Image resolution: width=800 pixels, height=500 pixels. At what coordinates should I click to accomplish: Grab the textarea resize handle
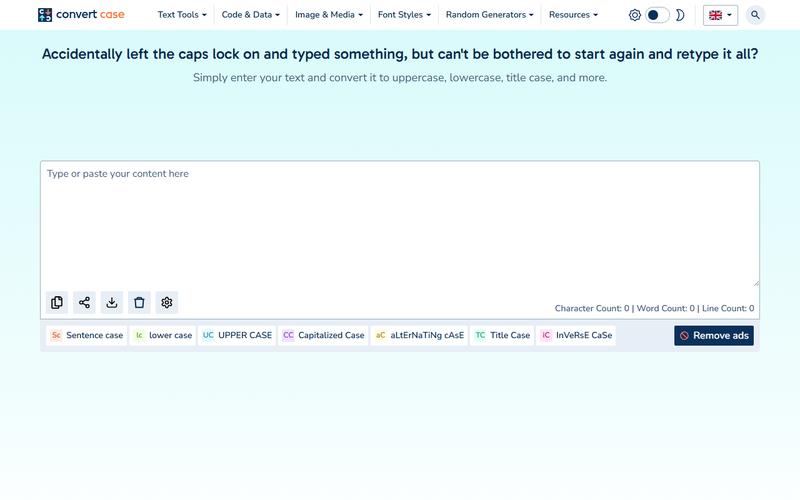pos(756,283)
